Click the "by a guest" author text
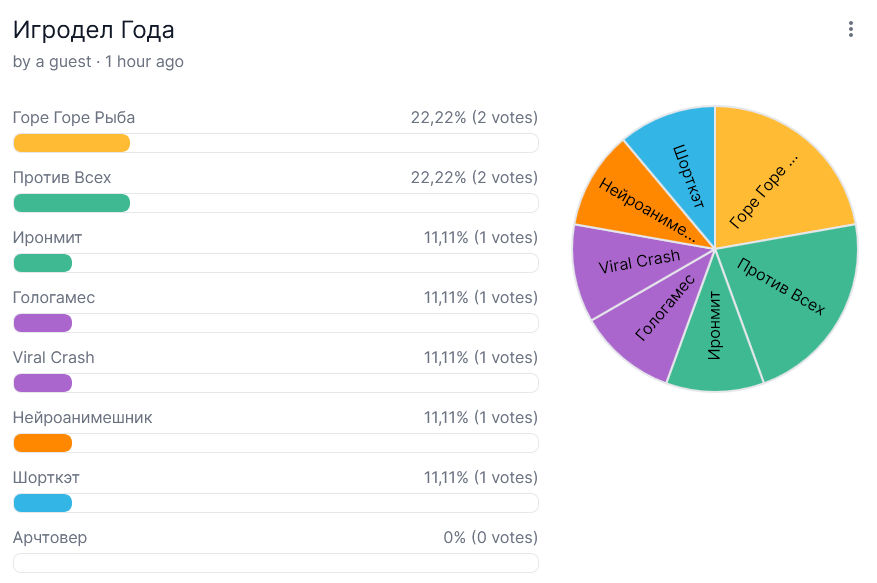The width and height of the screenshot is (877, 583). (x=52, y=62)
